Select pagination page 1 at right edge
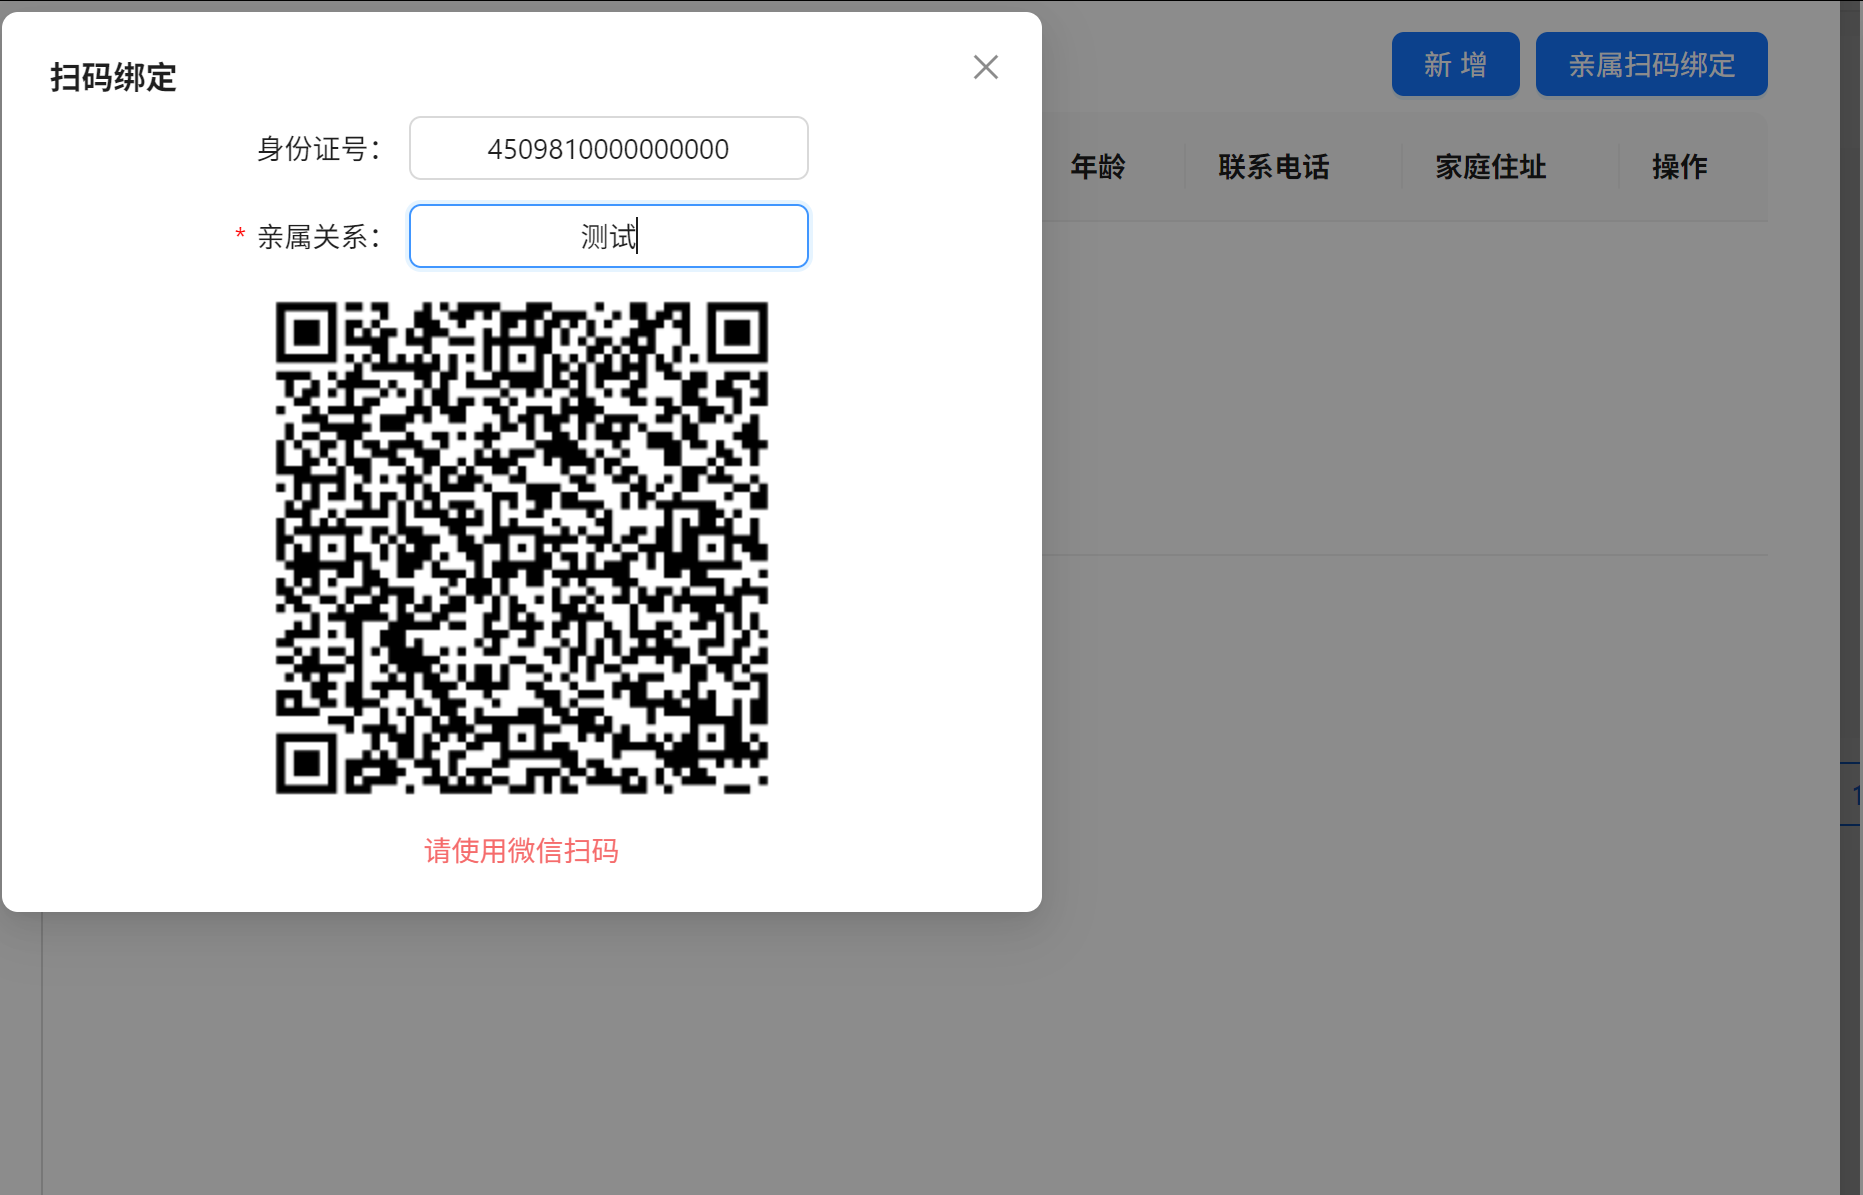The height and width of the screenshot is (1195, 1863). point(1853,795)
